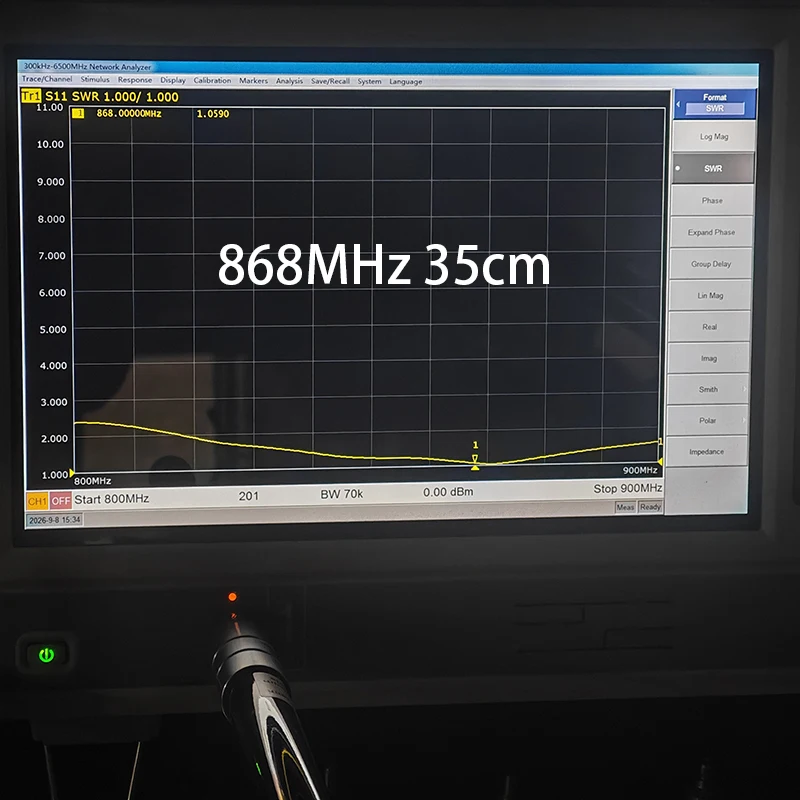Click the Impedance softkey
The image size is (800, 800).
click(706, 452)
